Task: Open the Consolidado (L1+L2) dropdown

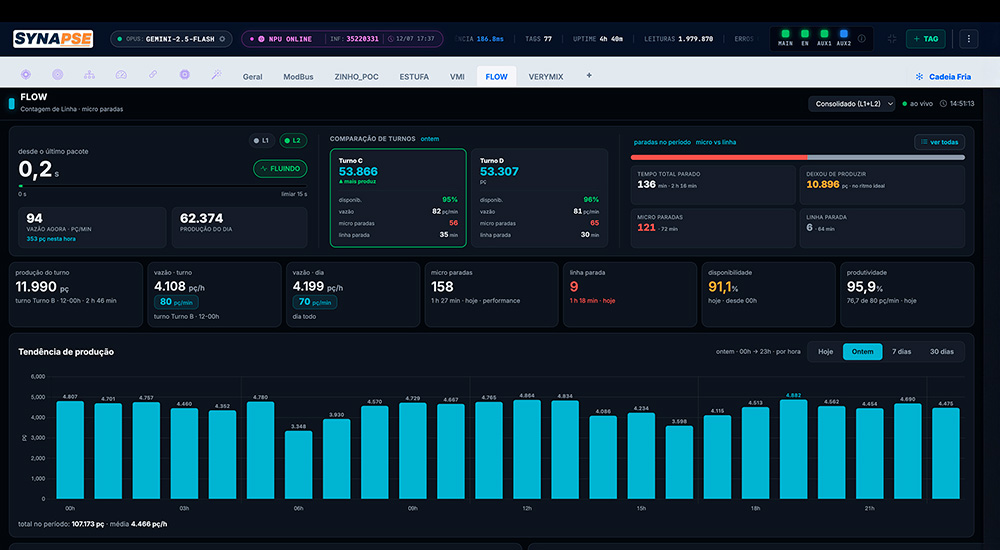Action: [x=851, y=103]
